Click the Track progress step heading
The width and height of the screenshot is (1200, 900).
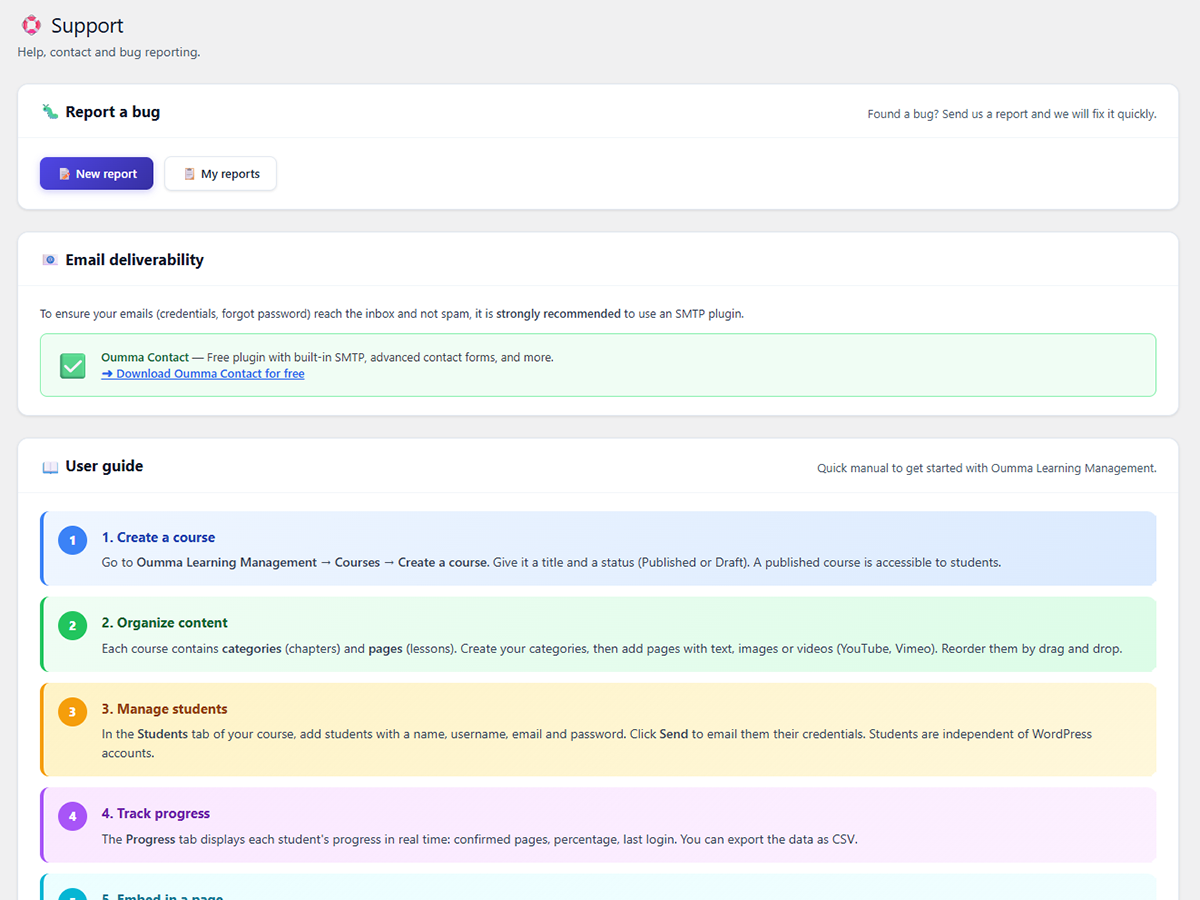(155, 814)
